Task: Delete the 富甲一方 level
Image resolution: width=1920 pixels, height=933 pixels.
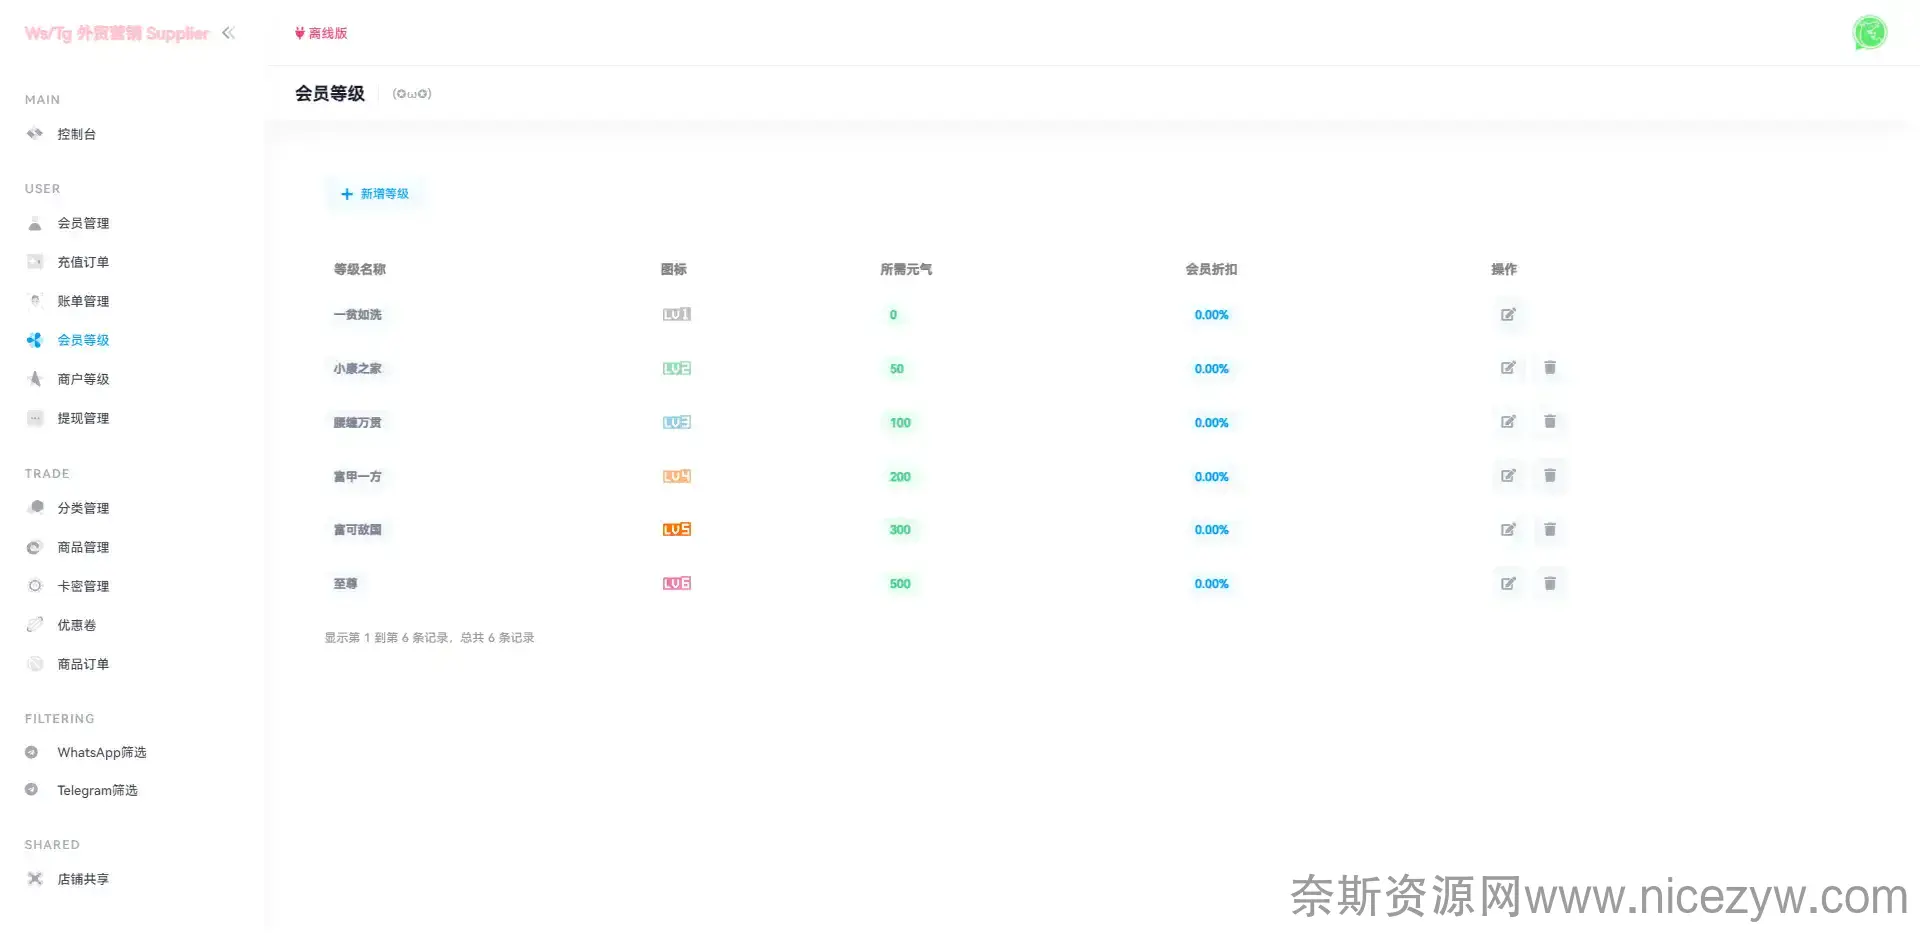Action: click(1550, 476)
